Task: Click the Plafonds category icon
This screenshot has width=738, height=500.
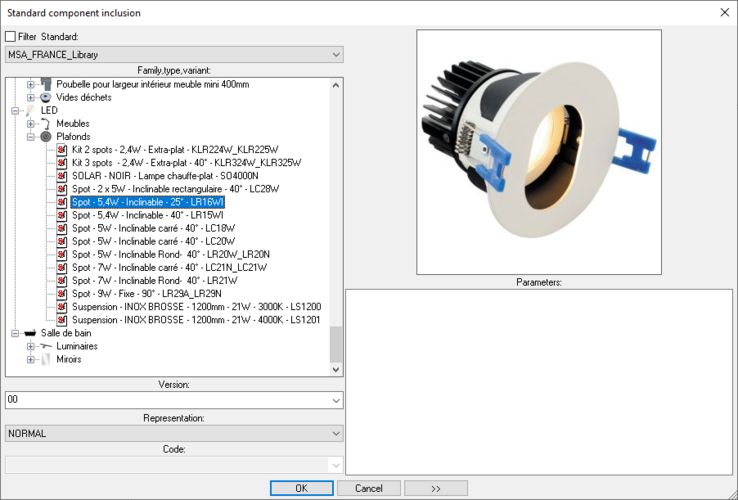Action: [45, 136]
